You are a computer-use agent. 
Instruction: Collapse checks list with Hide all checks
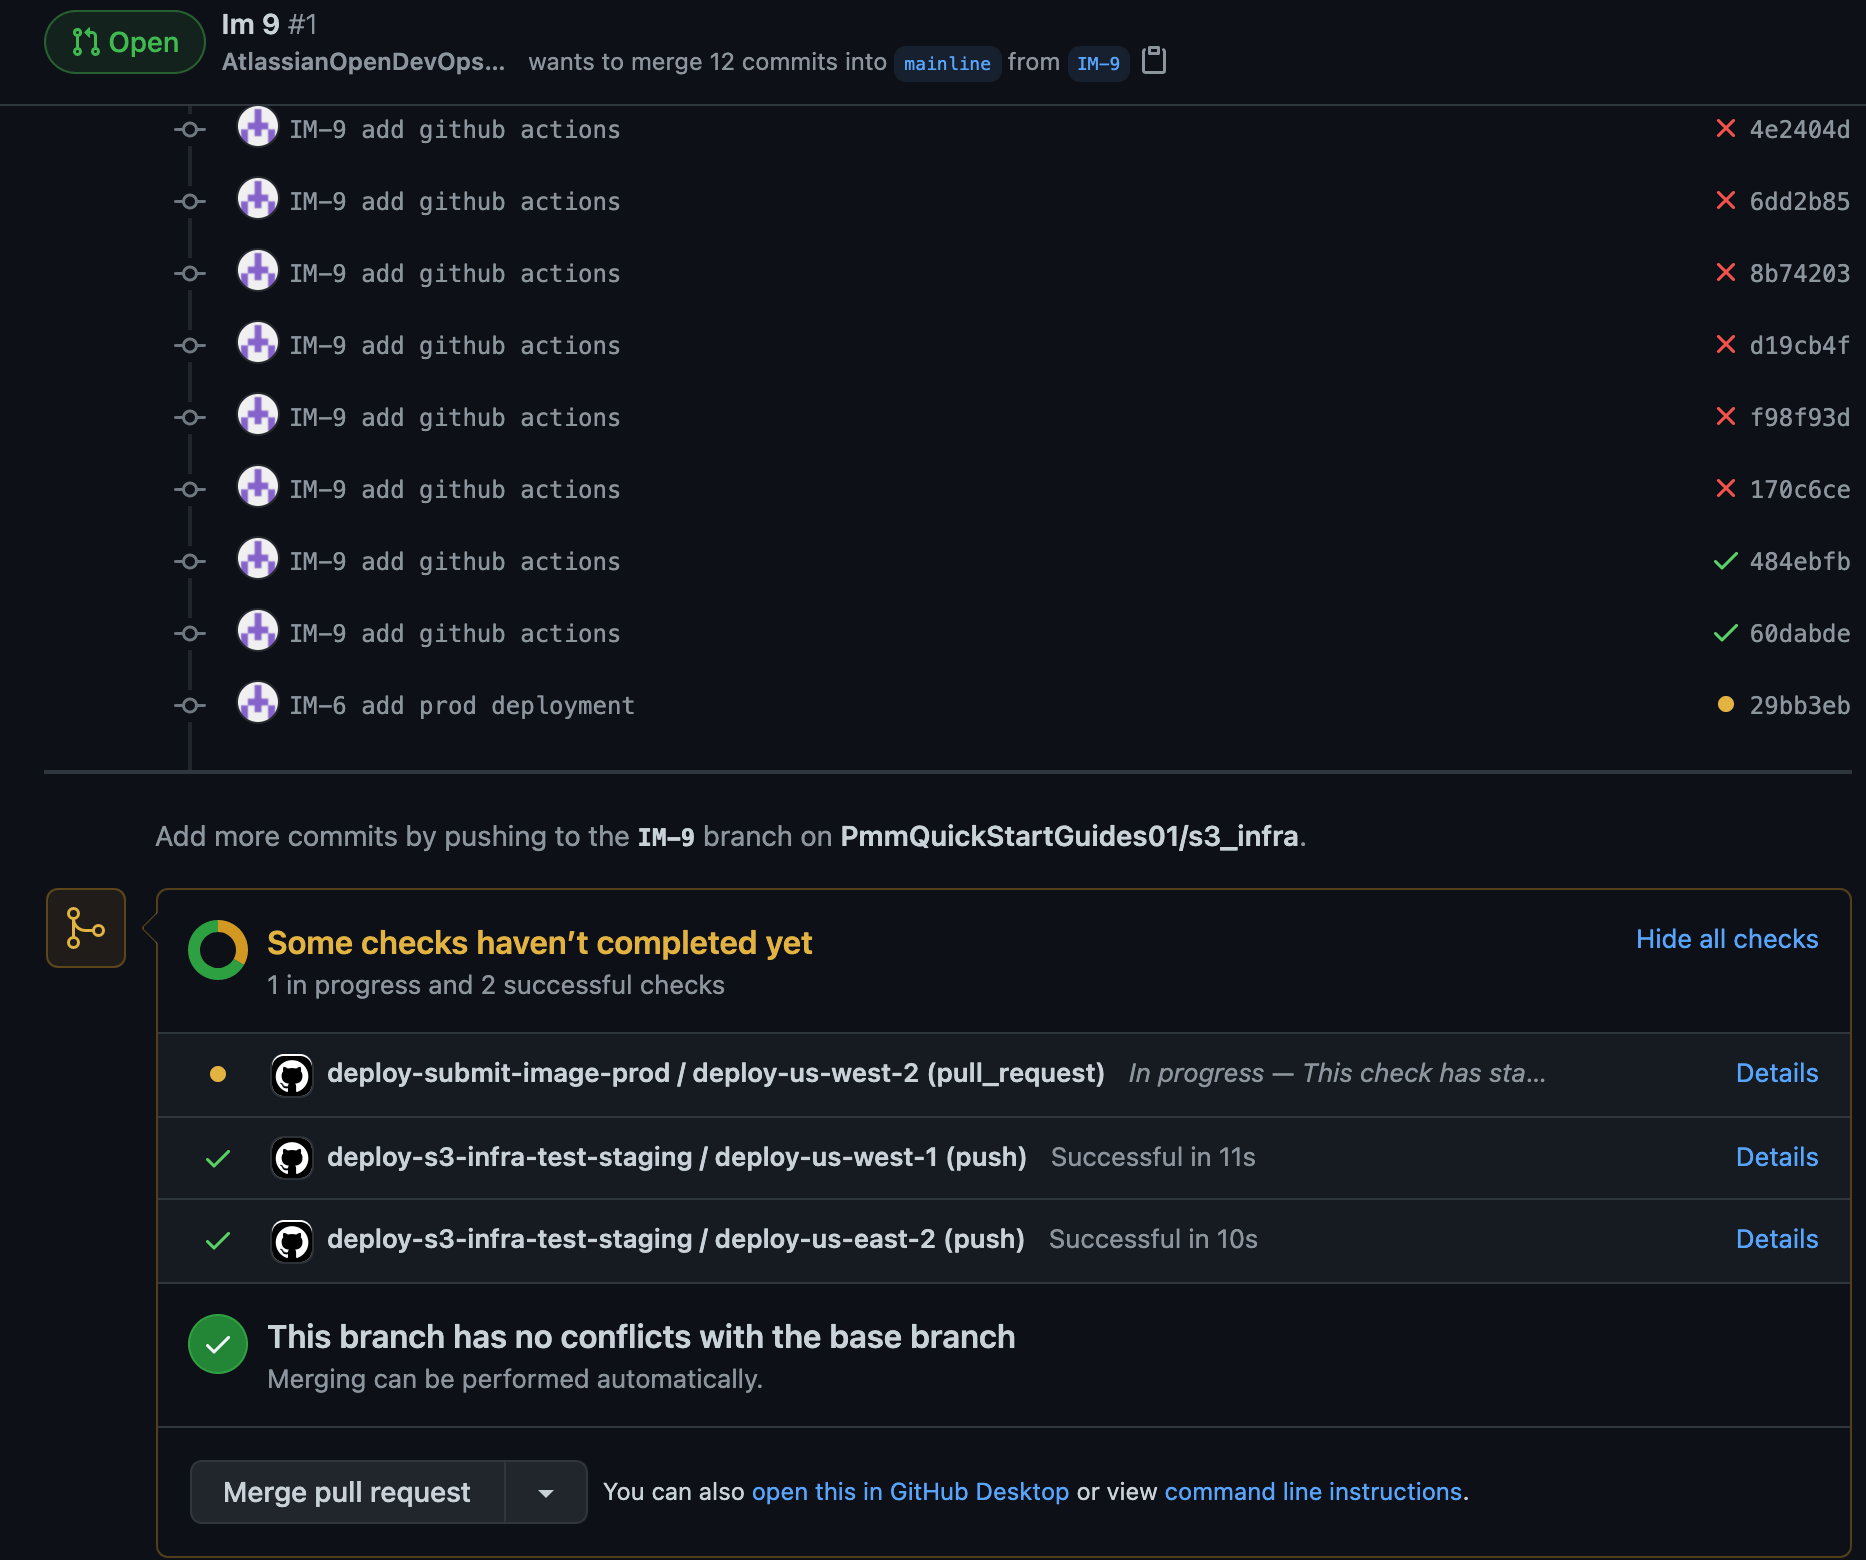1726,939
